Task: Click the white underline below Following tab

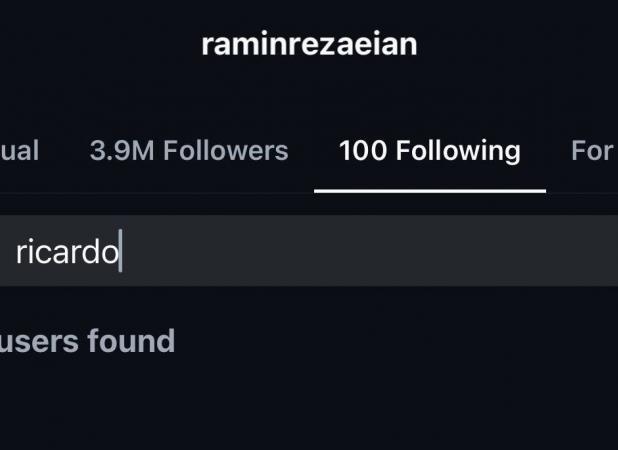Action: point(429,190)
